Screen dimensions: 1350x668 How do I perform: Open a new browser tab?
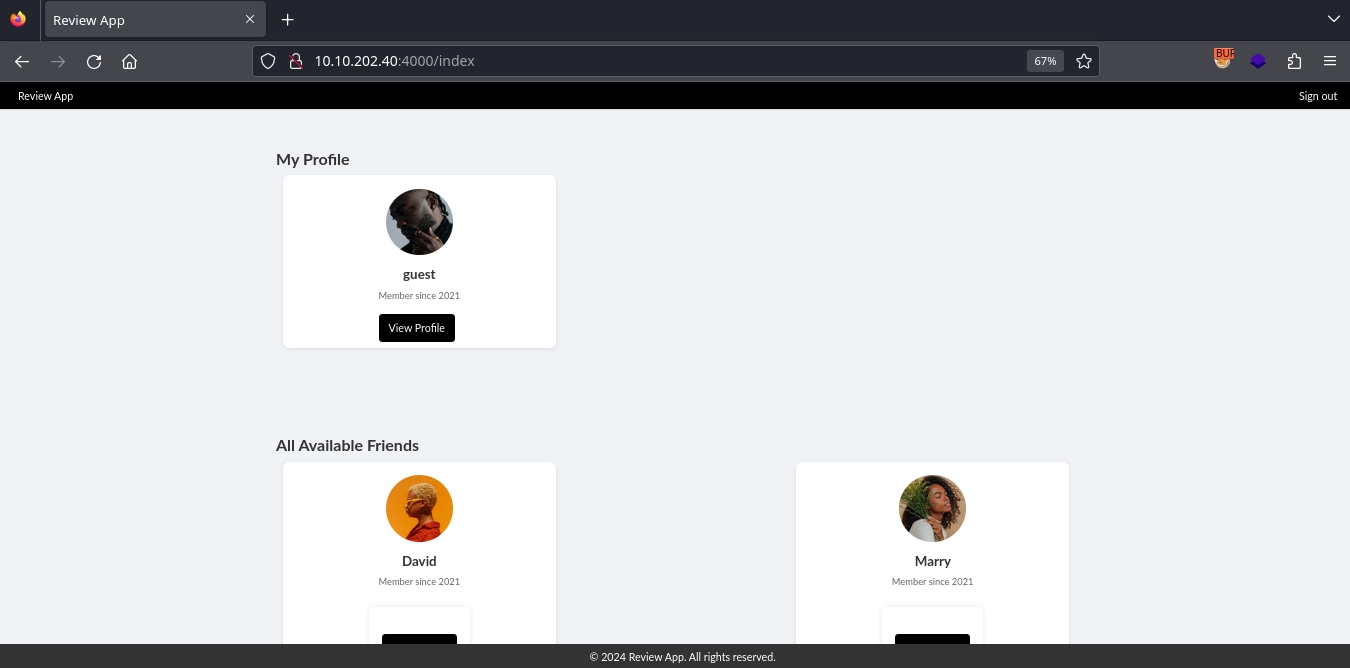pyautogui.click(x=288, y=19)
